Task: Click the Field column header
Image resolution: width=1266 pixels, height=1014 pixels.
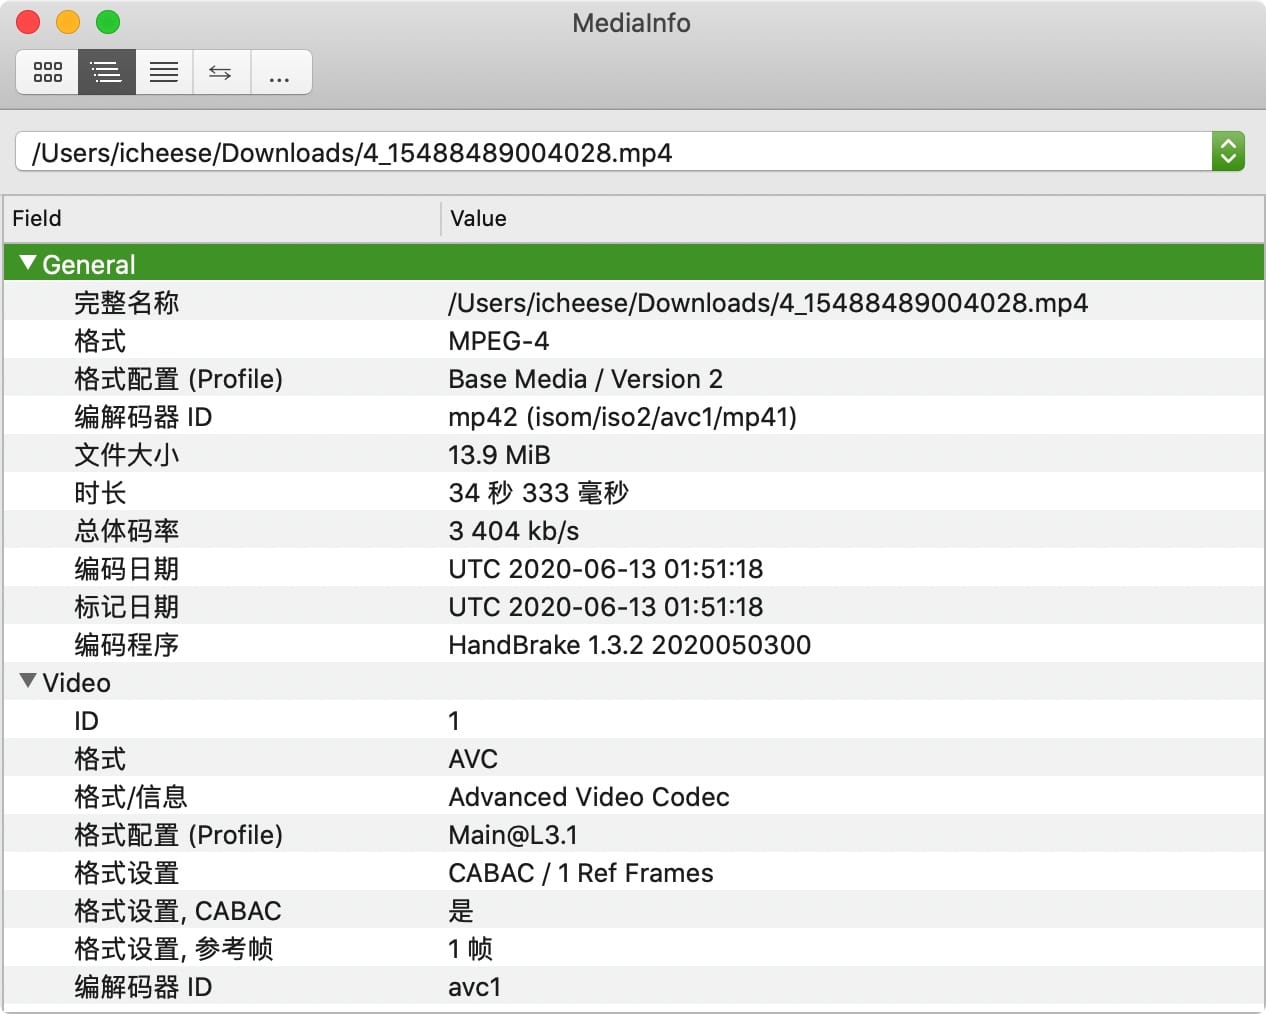Action: click(220, 218)
